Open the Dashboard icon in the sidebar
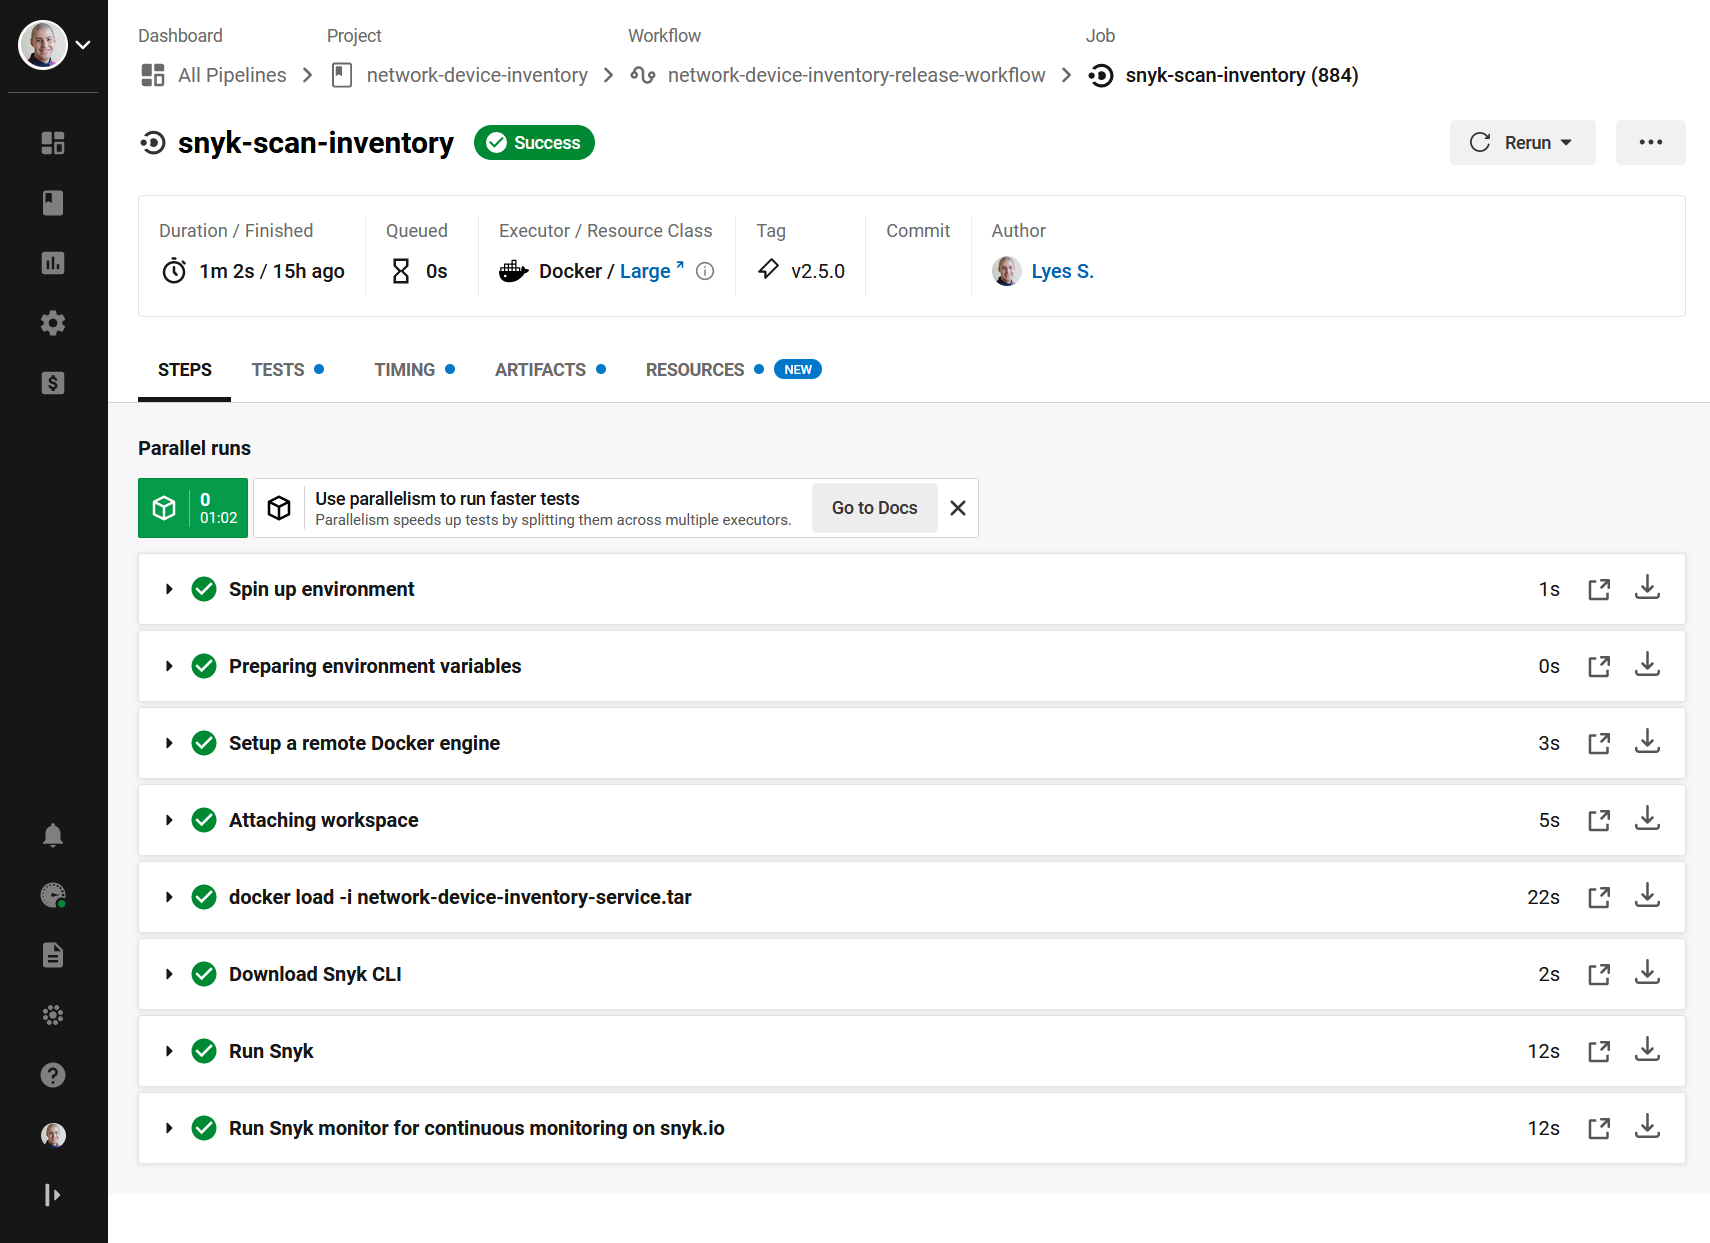The image size is (1710, 1243). 53,143
